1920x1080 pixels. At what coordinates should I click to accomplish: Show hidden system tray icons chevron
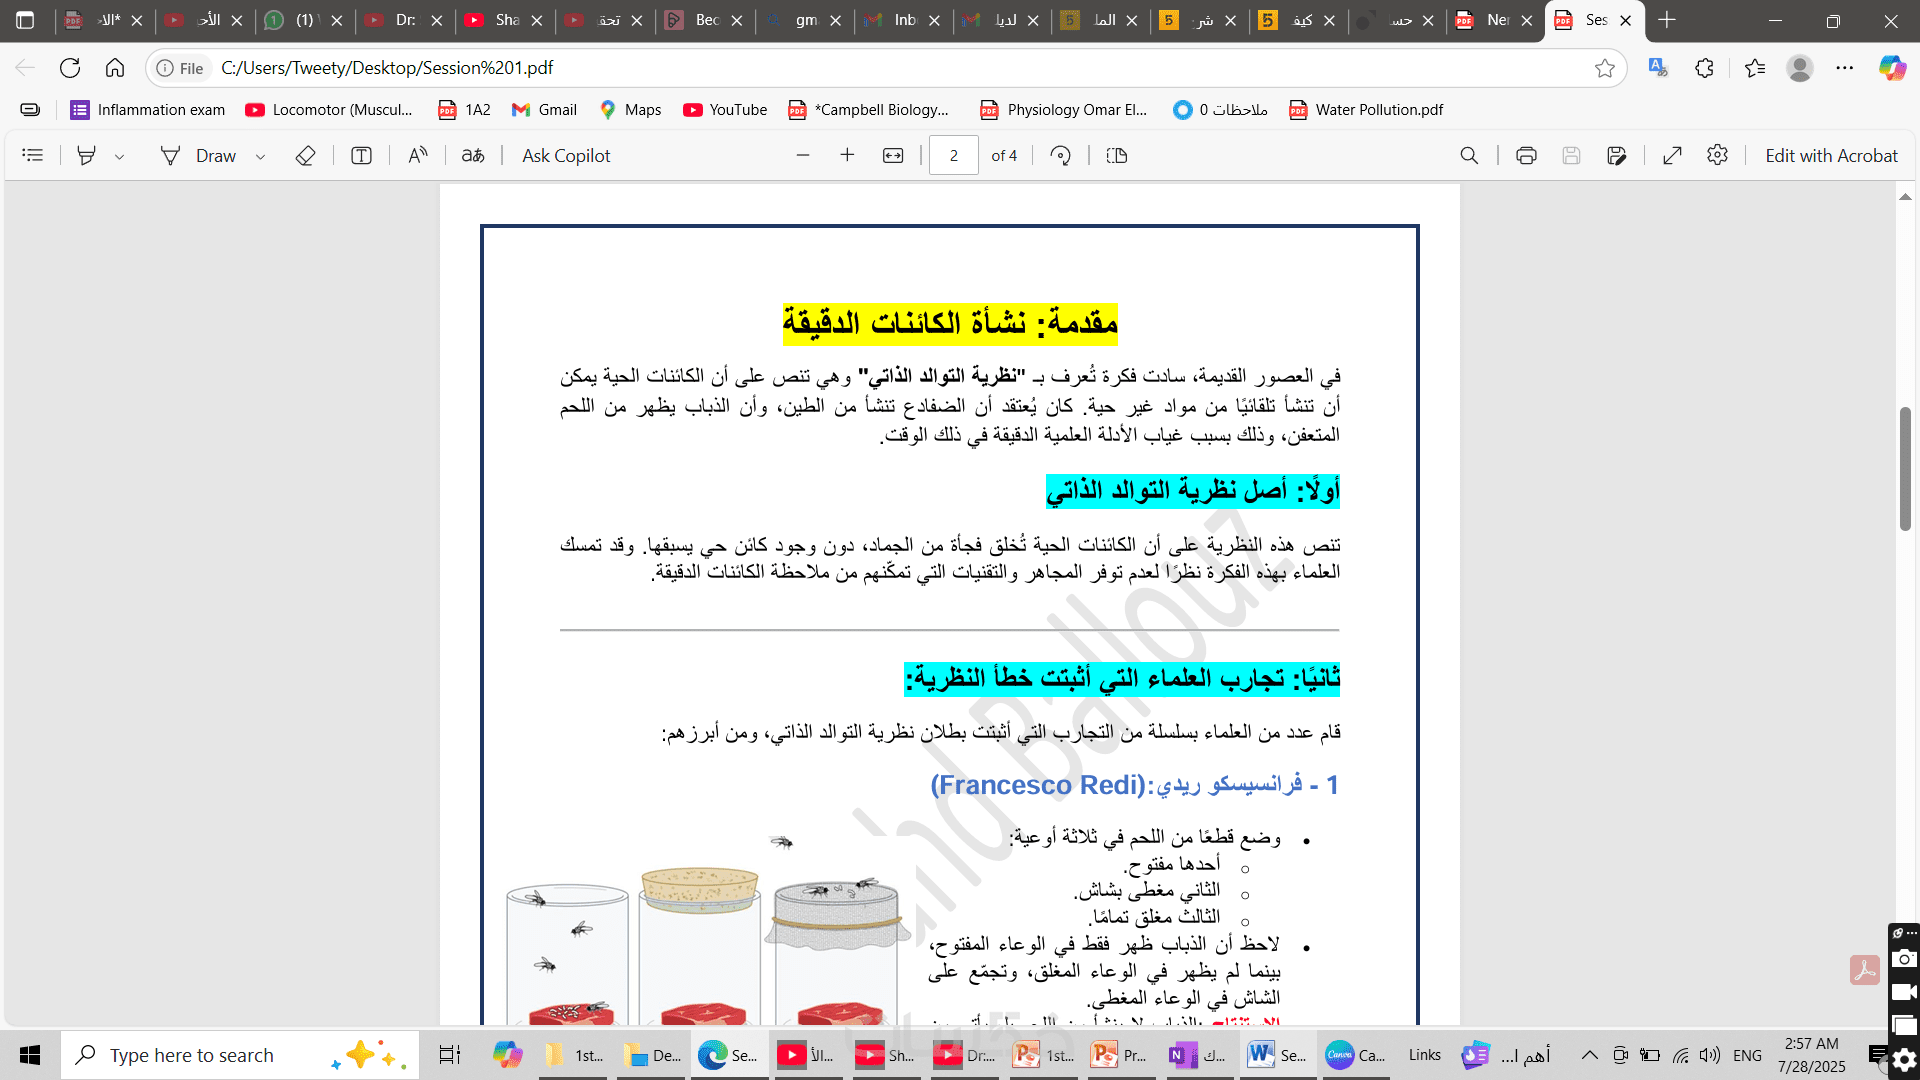pos(1589,1055)
